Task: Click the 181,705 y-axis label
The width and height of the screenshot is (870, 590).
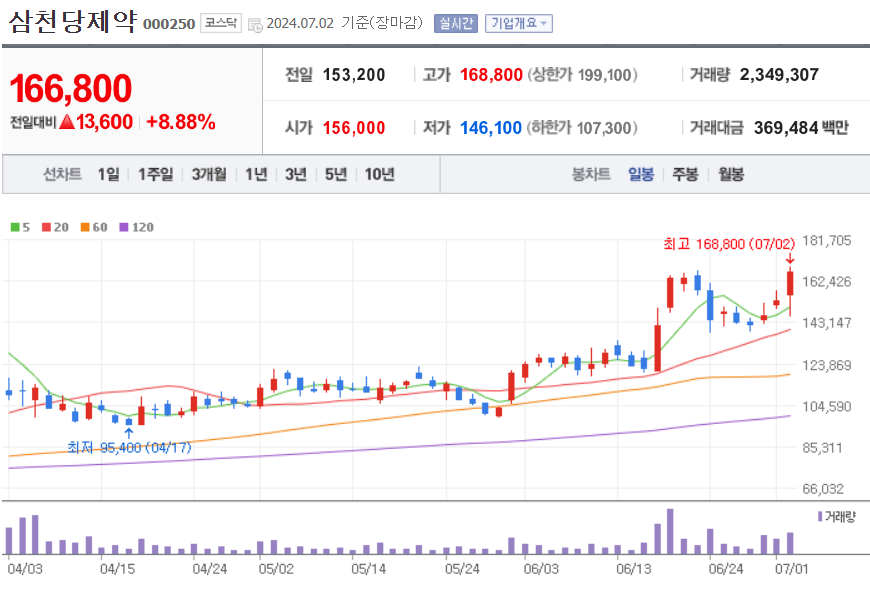Action: point(827,240)
